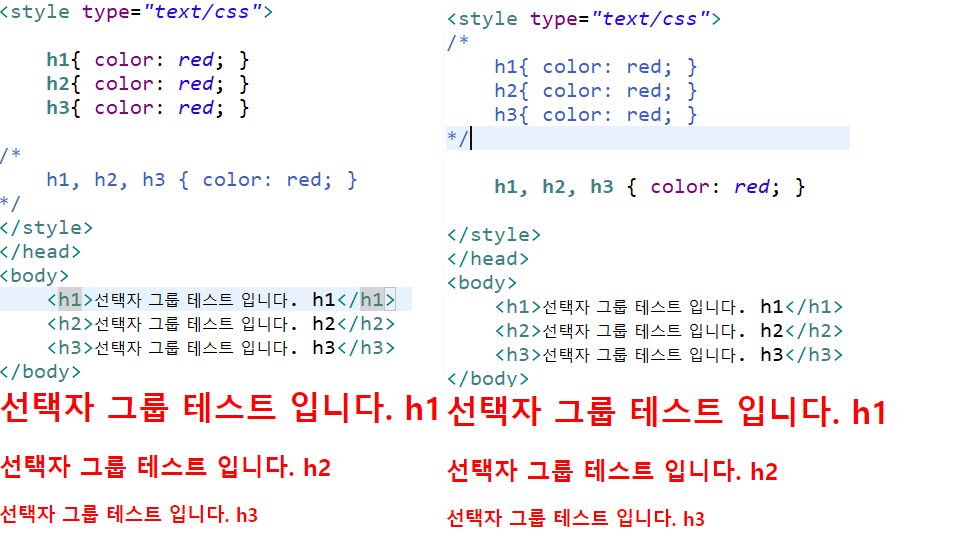This screenshot has width=974, height=541.
Task: Click the rendered red h3 heading in left output
Action: pyautogui.click(x=129, y=514)
